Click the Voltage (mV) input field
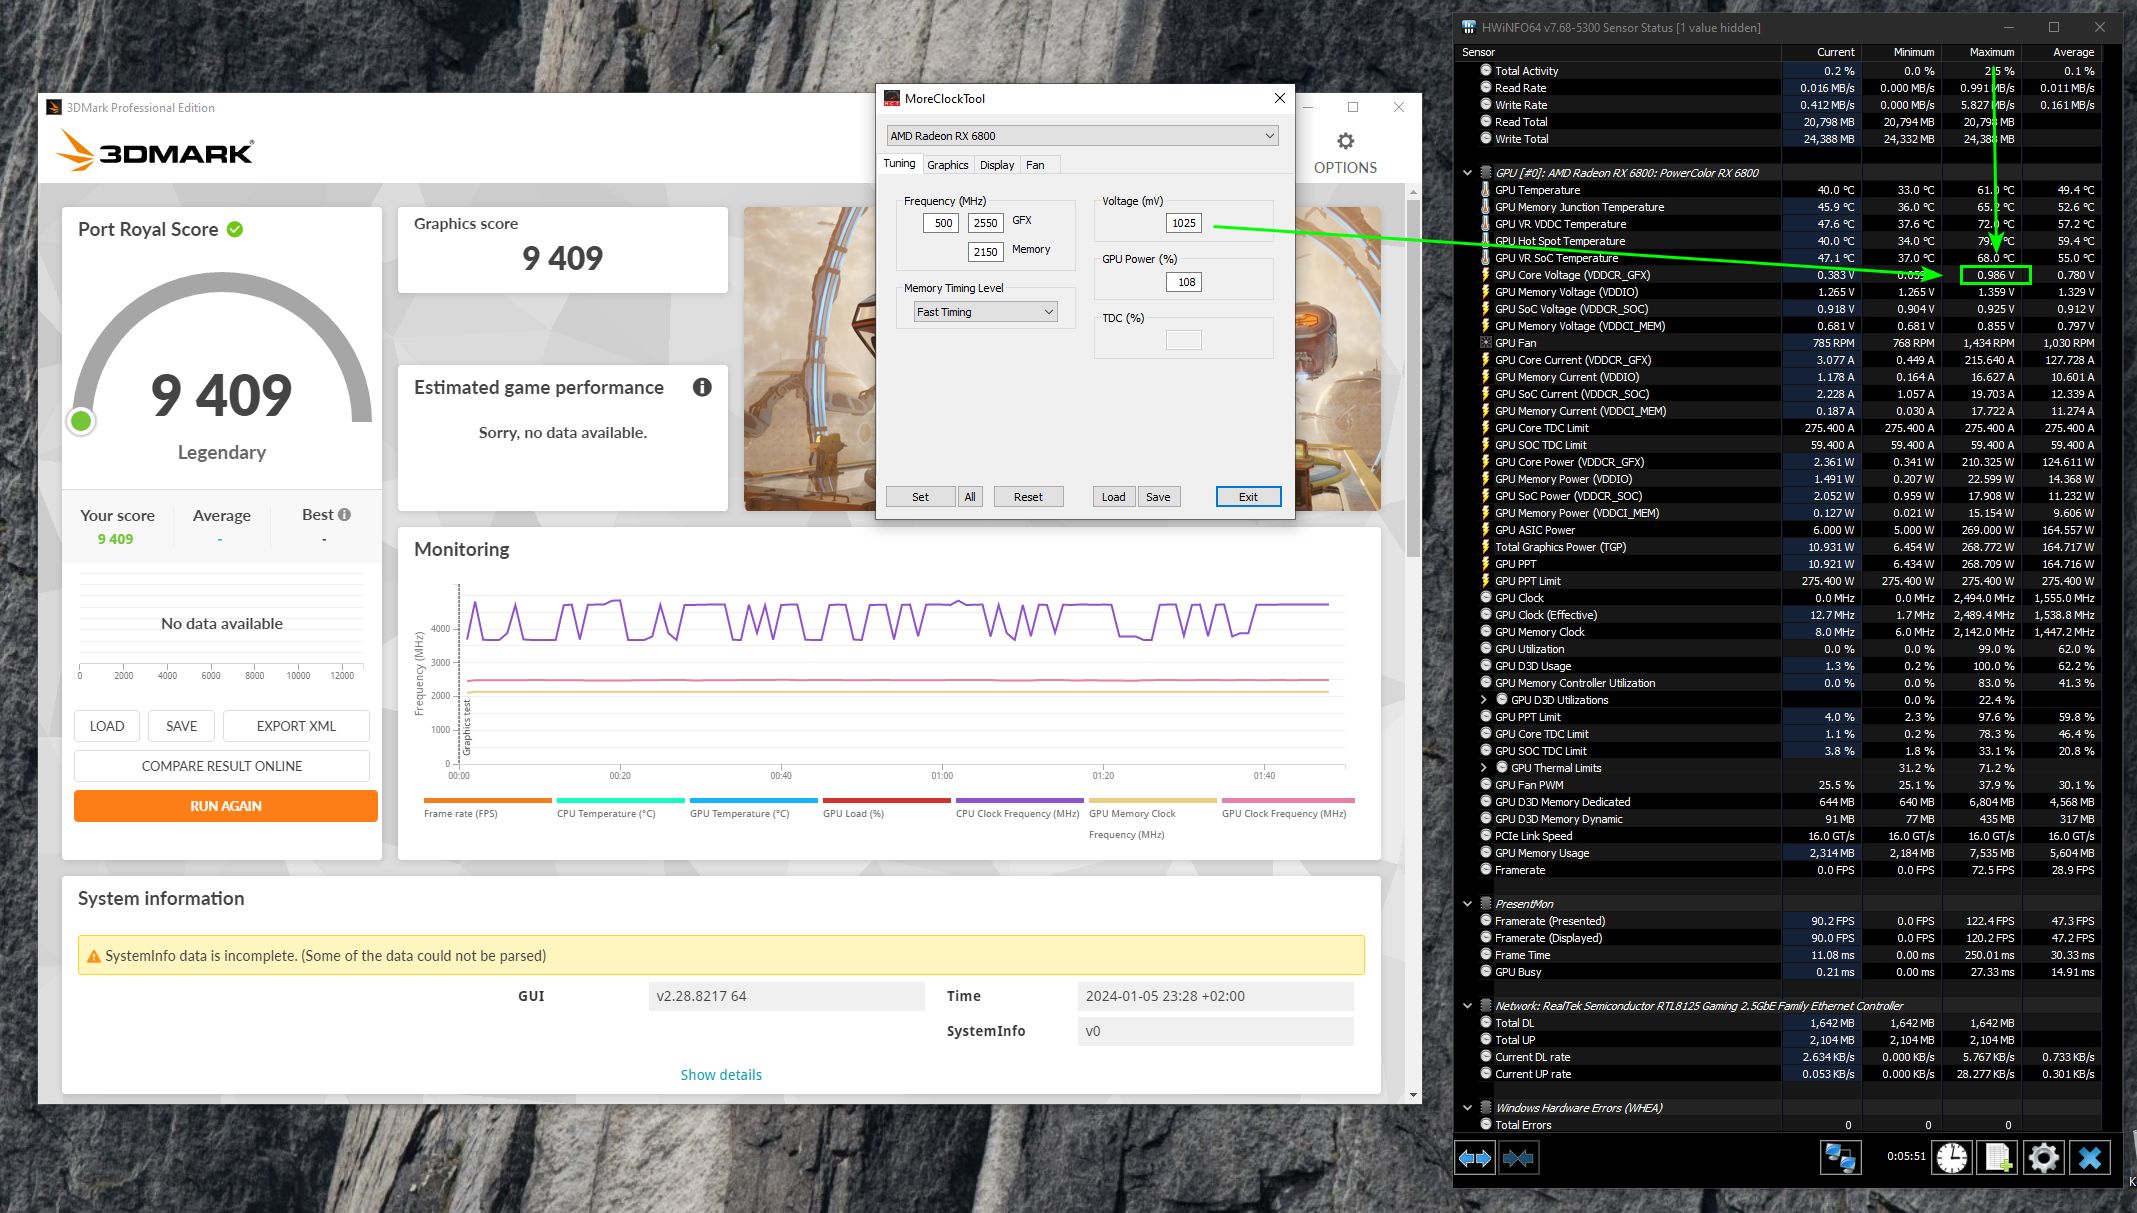Screen dimensions: 2137x1213 coord(1184,223)
